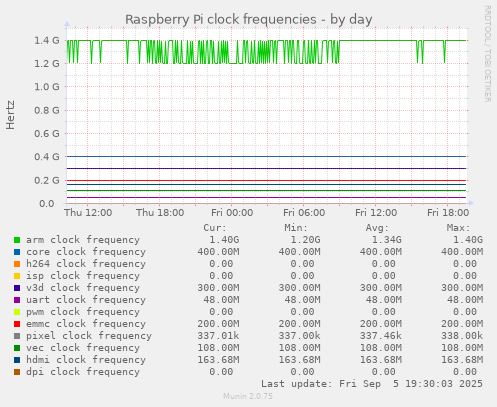
Task: Pick the red emmc clock legend swatch
Action: click(17, 324)
